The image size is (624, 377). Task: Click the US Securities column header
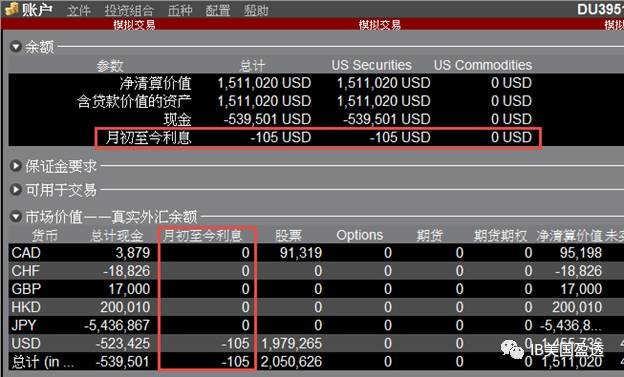tap(371, 65)
